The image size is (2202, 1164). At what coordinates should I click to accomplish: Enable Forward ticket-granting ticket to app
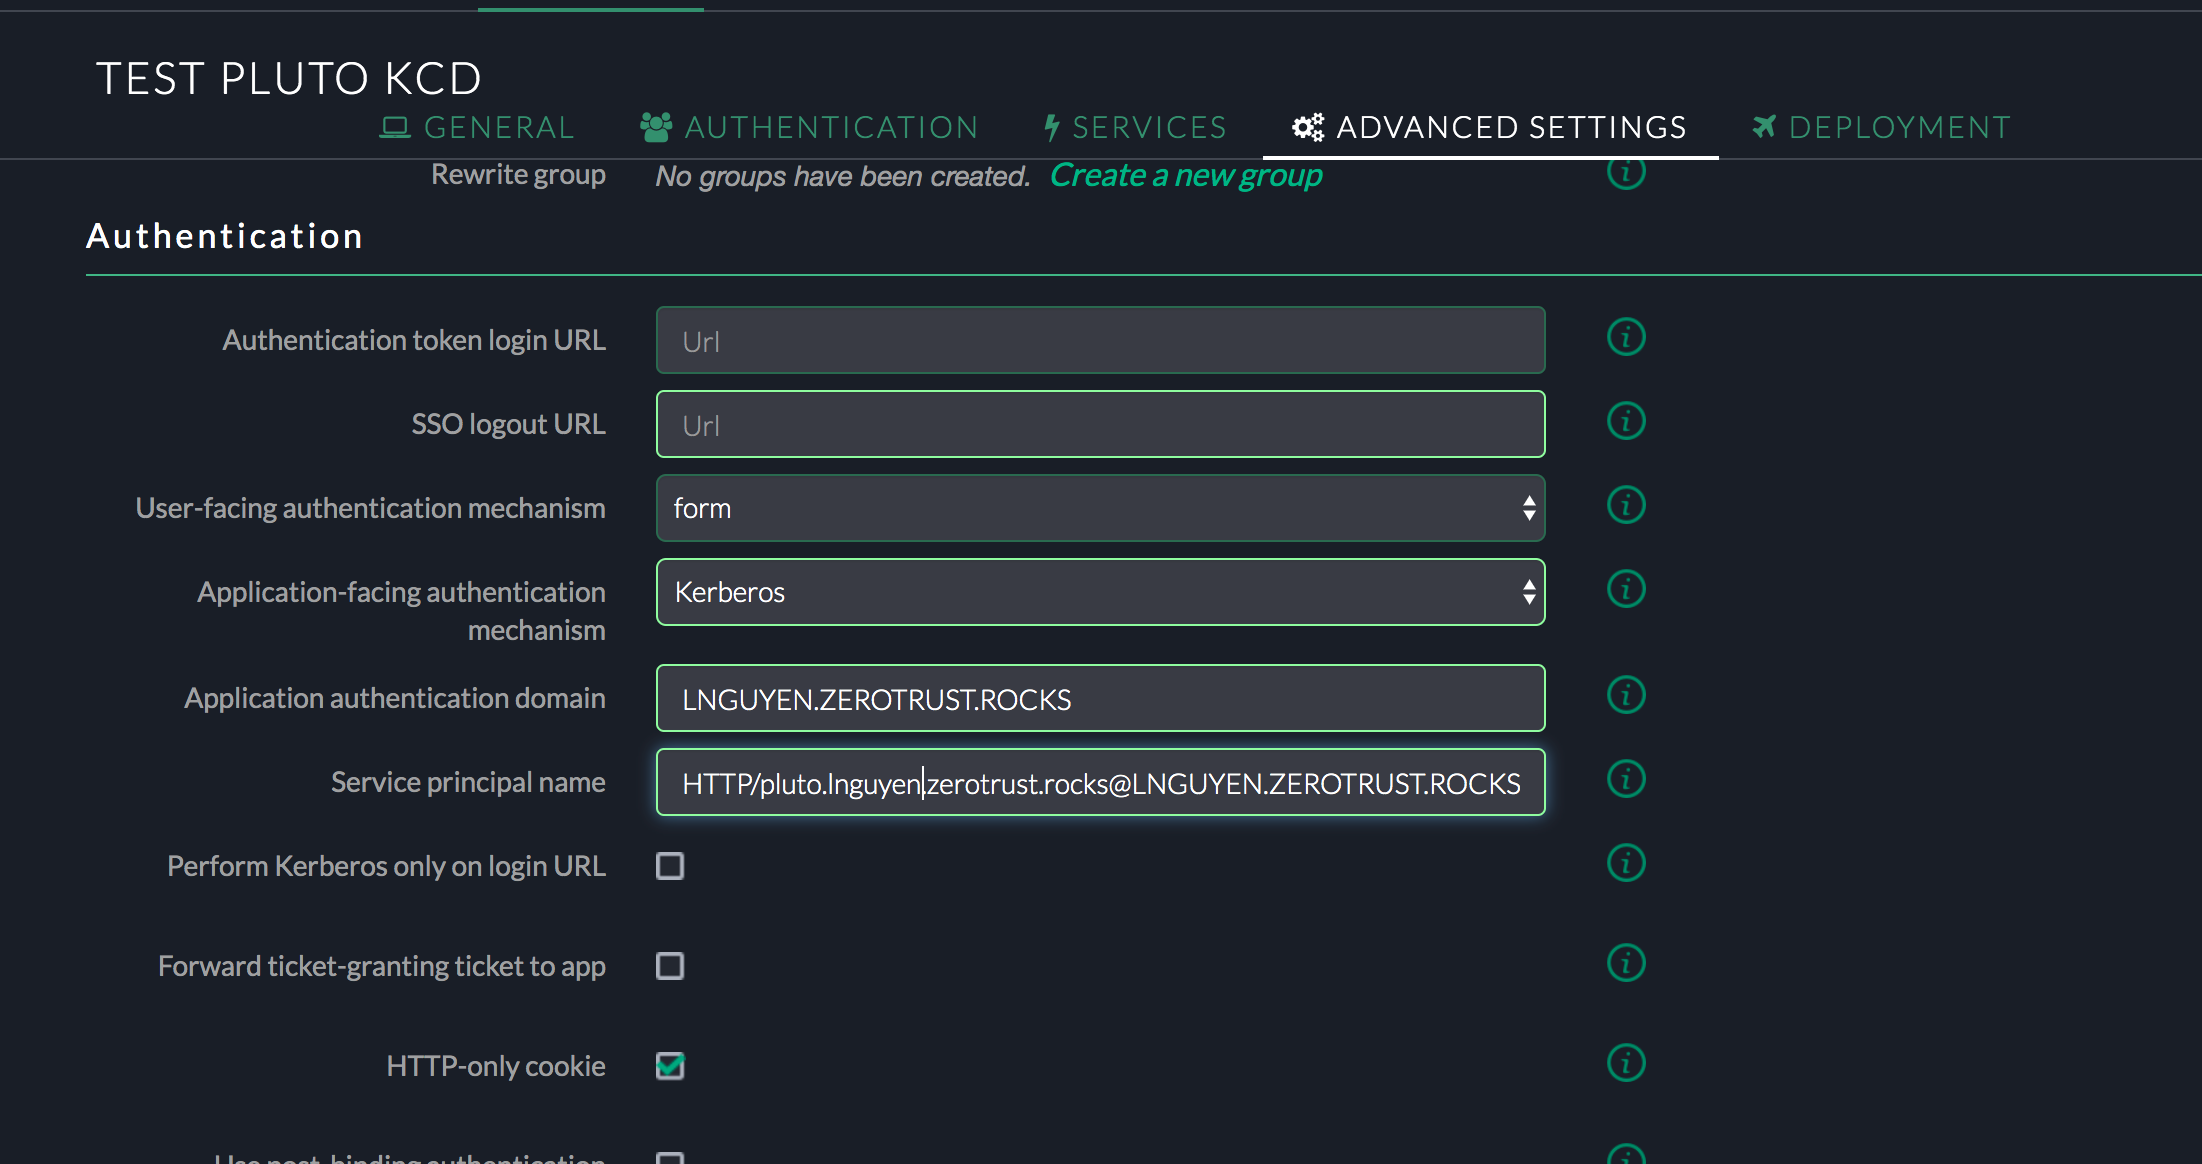pos(669,965)
